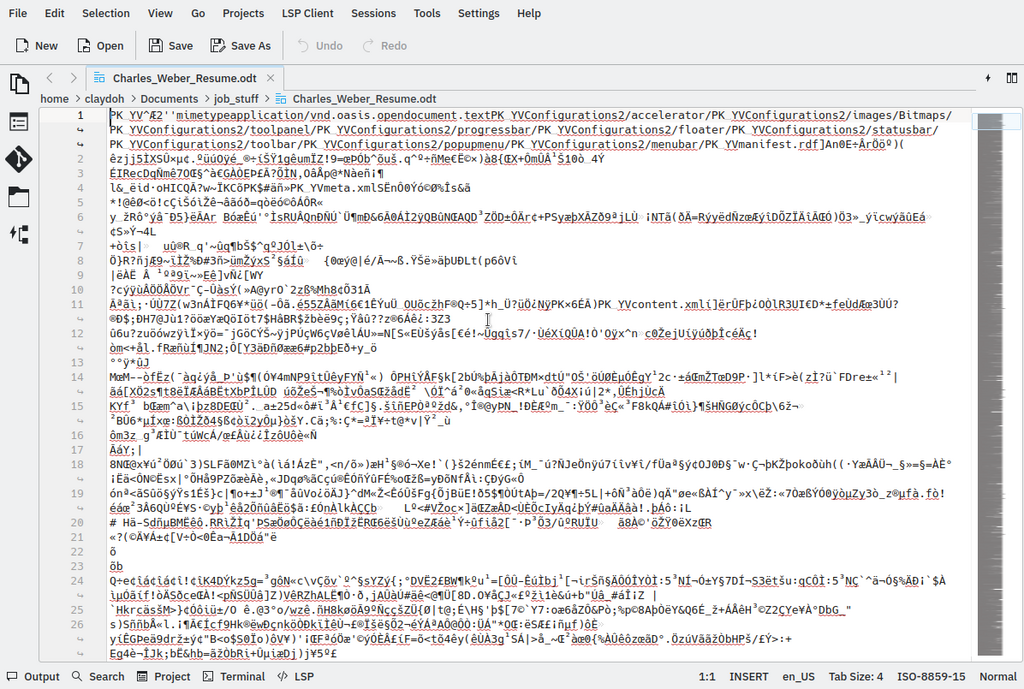Open the Git sidebar panel
The image size is (1024, 689).
(19, 159)
